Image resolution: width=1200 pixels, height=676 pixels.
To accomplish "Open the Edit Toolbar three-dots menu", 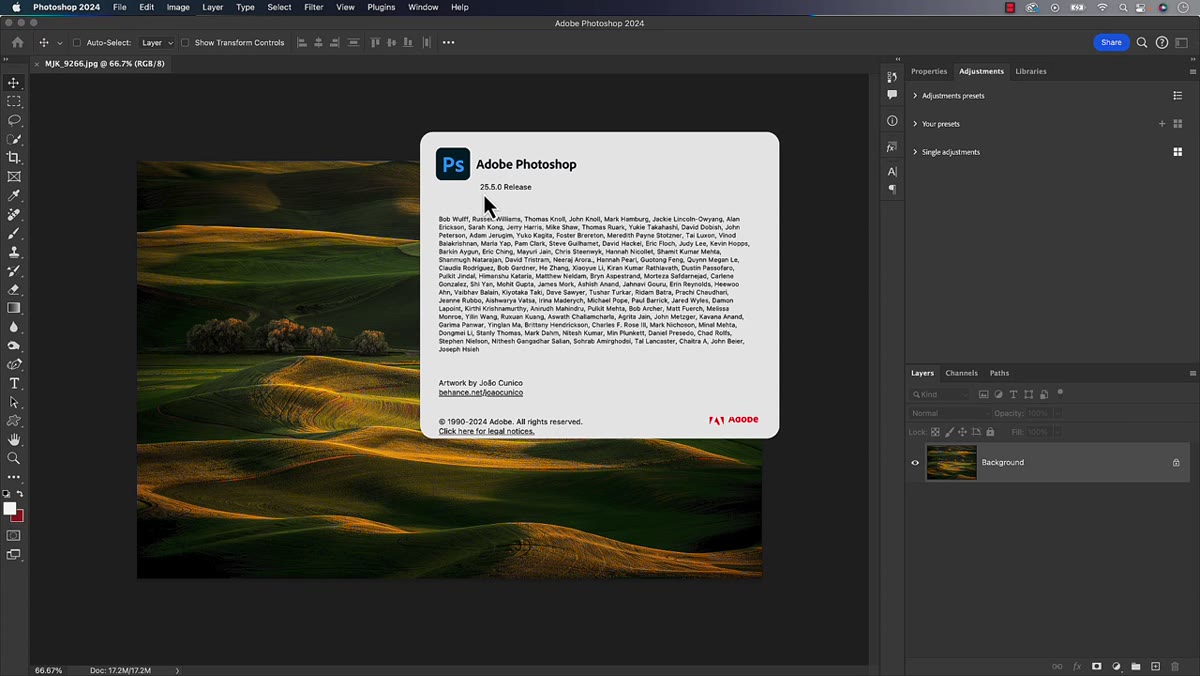I will [14, 477].
